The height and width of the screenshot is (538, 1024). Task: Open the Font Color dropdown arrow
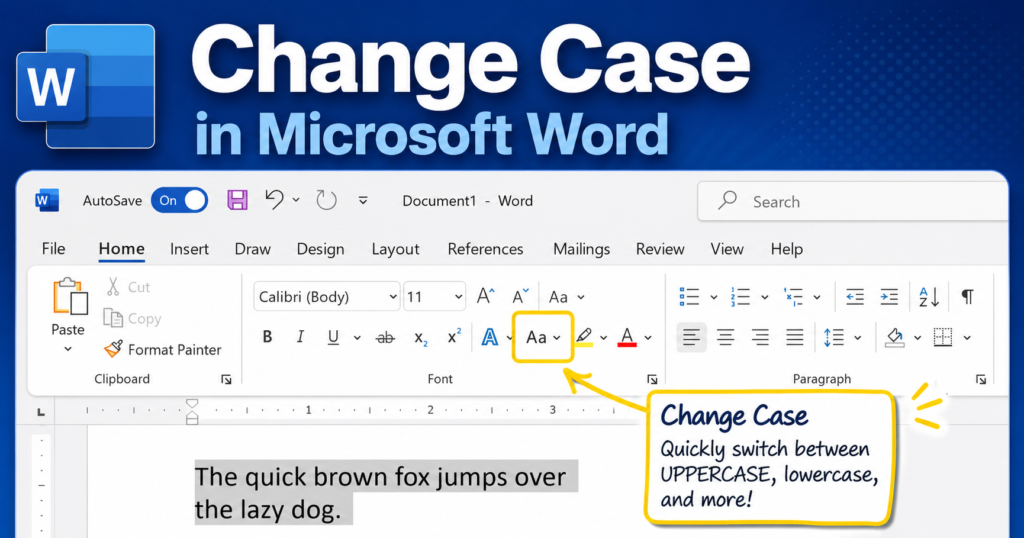click(x=648, y=338)
